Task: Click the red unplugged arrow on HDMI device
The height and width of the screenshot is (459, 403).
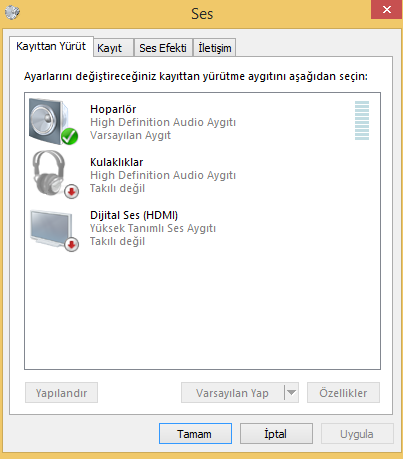Action: [x=71, y=244]
